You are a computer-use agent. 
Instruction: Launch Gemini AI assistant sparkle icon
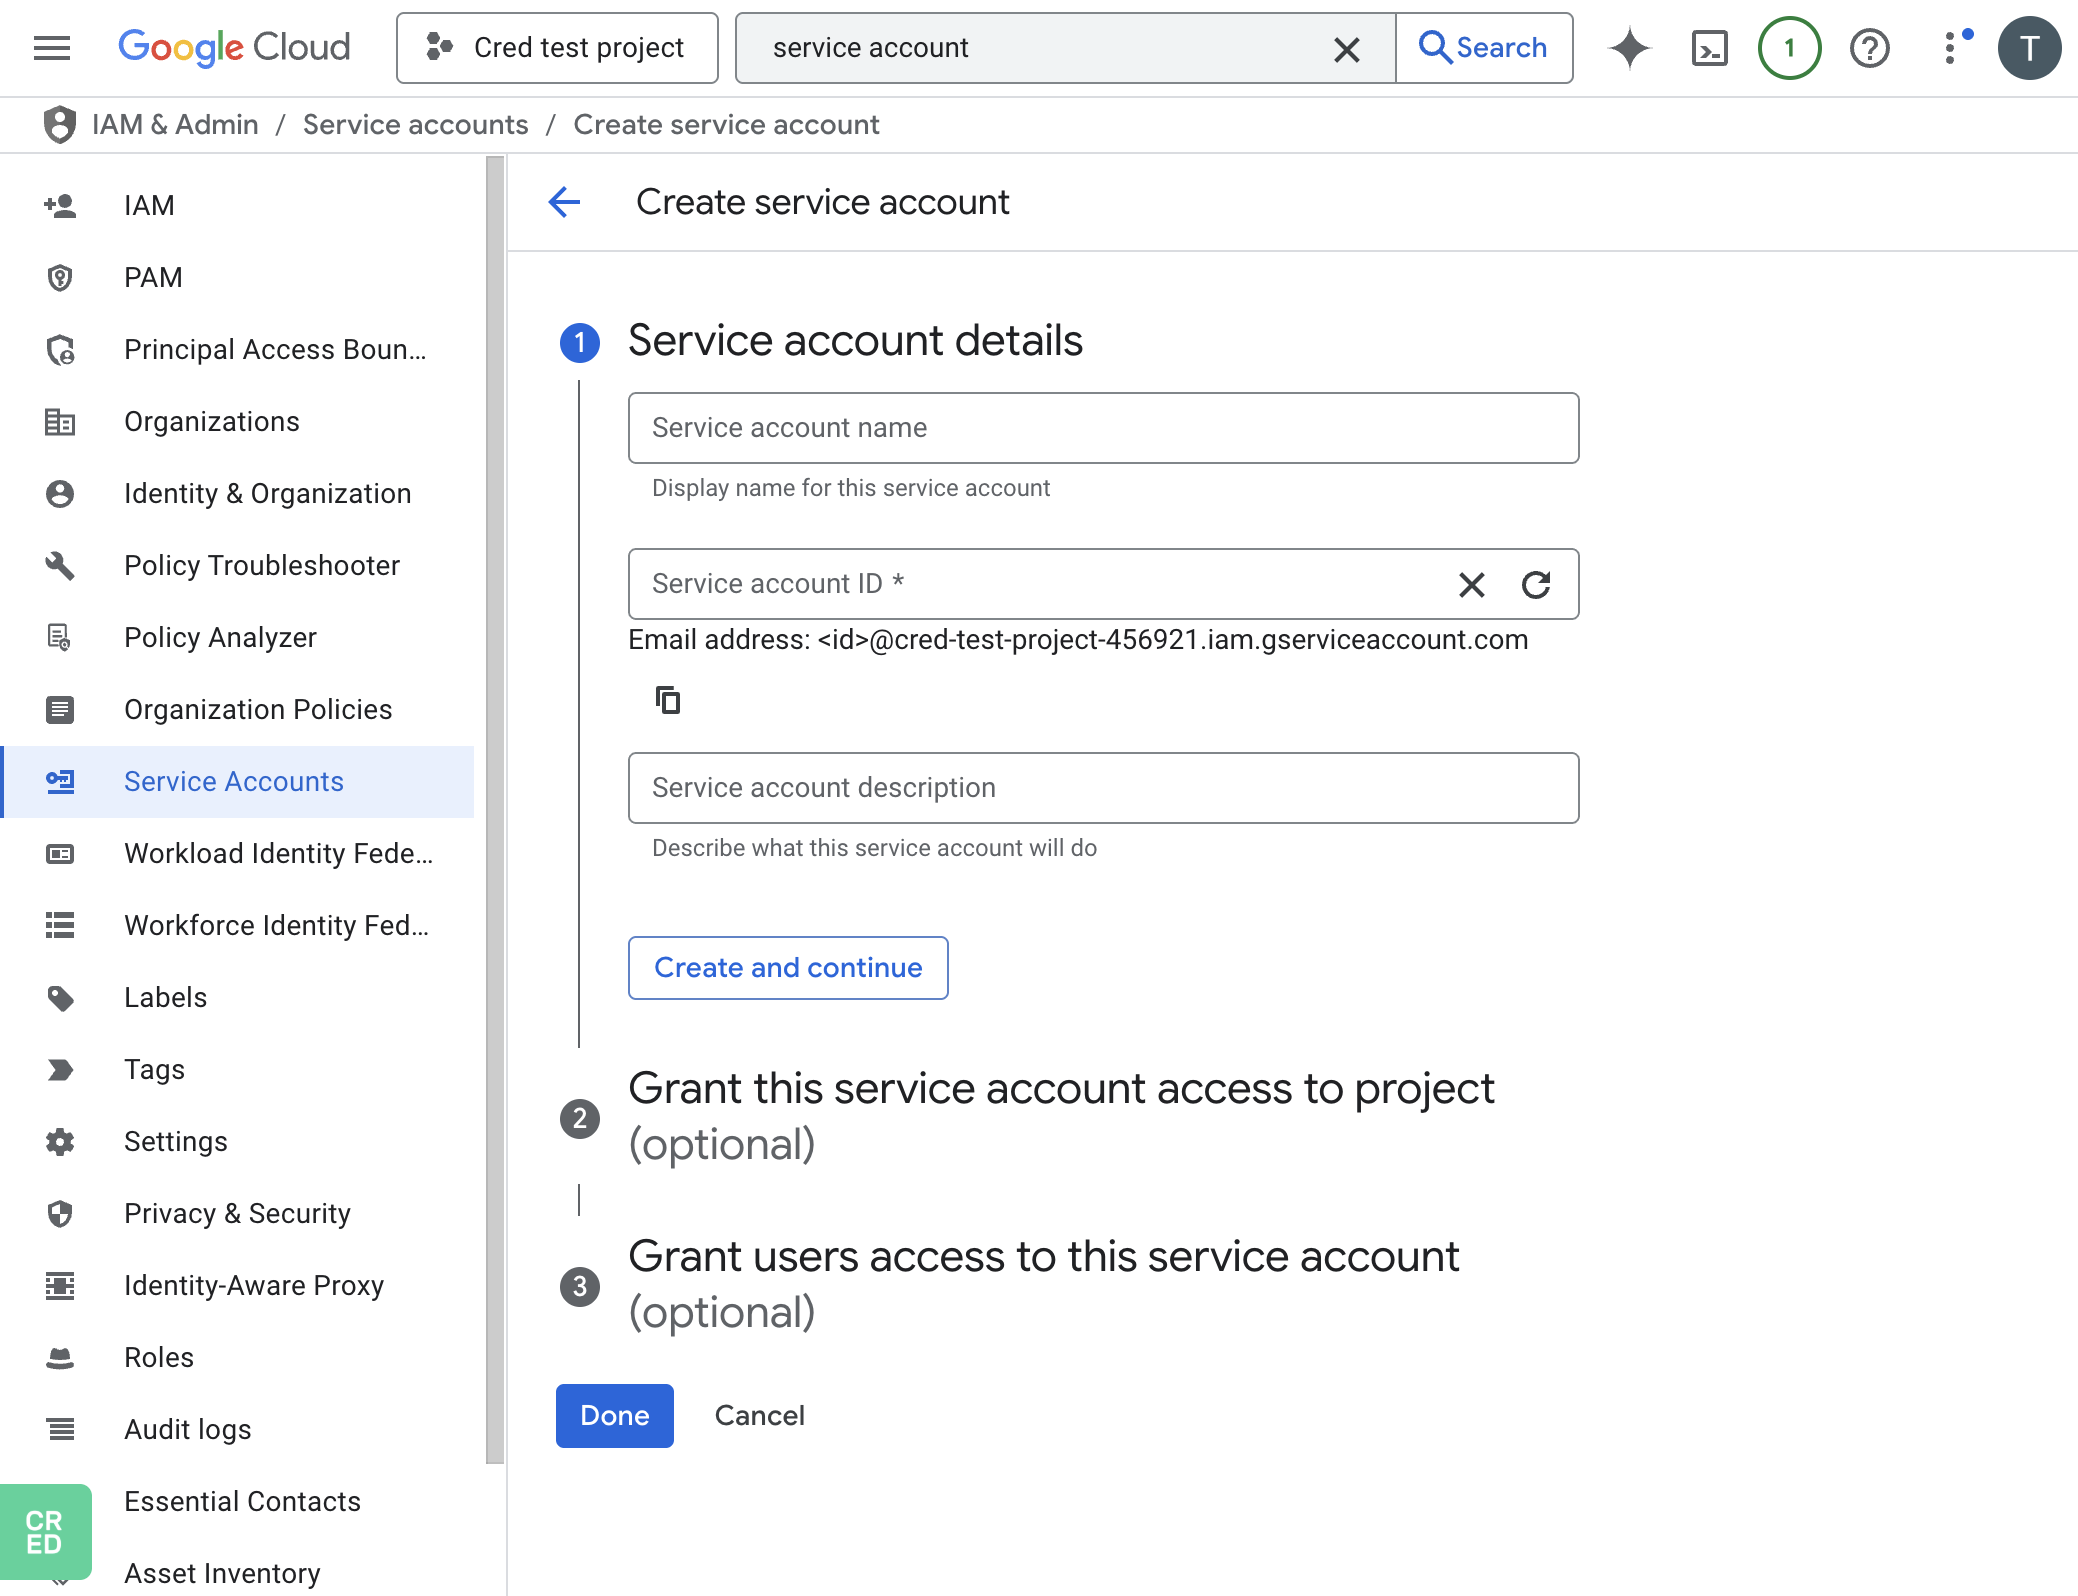tap(1629, 48)
